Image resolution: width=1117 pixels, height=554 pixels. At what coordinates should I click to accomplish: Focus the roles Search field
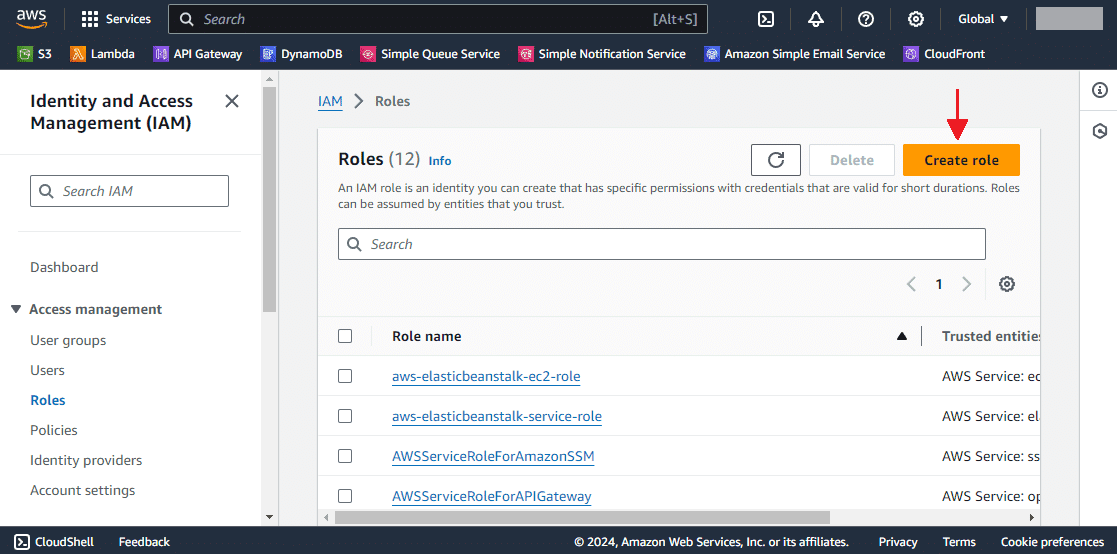[x=661, y=244]
